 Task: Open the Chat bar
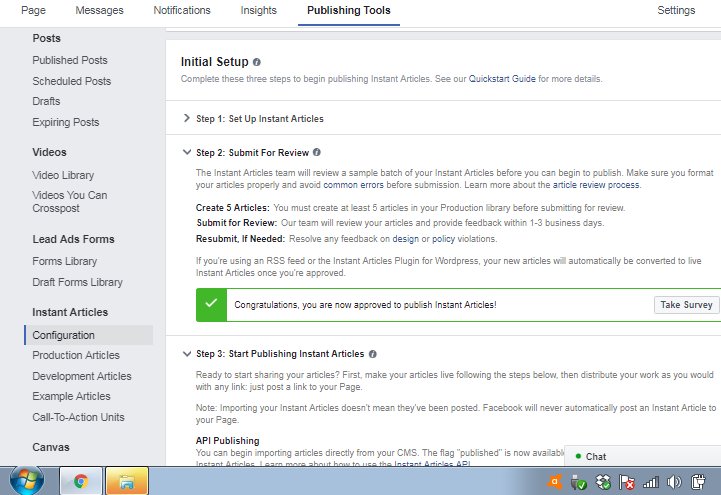(x=642, y=456)
